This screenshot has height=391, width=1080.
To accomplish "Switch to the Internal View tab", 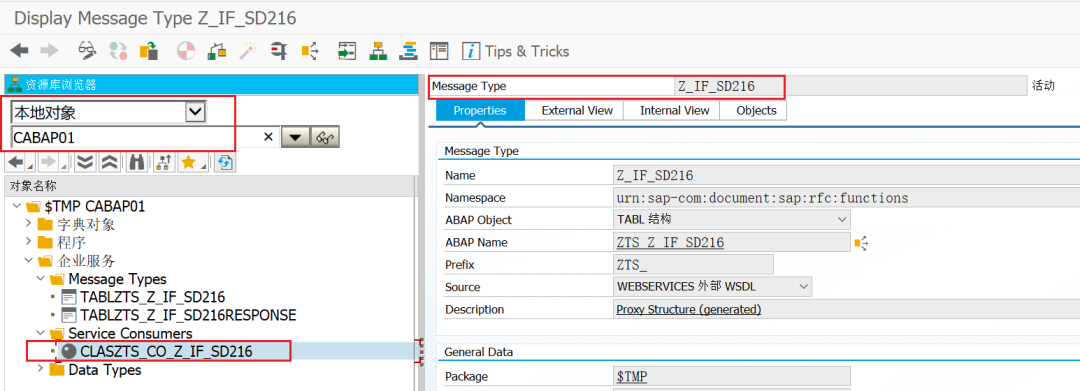I will 674,110.
